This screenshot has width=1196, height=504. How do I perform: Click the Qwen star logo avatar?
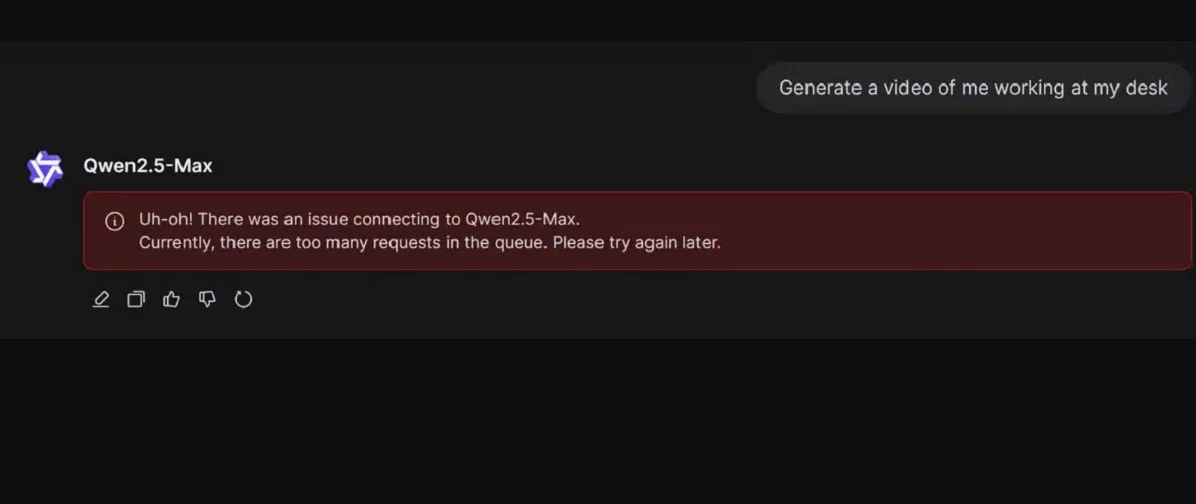coord(45,168)
